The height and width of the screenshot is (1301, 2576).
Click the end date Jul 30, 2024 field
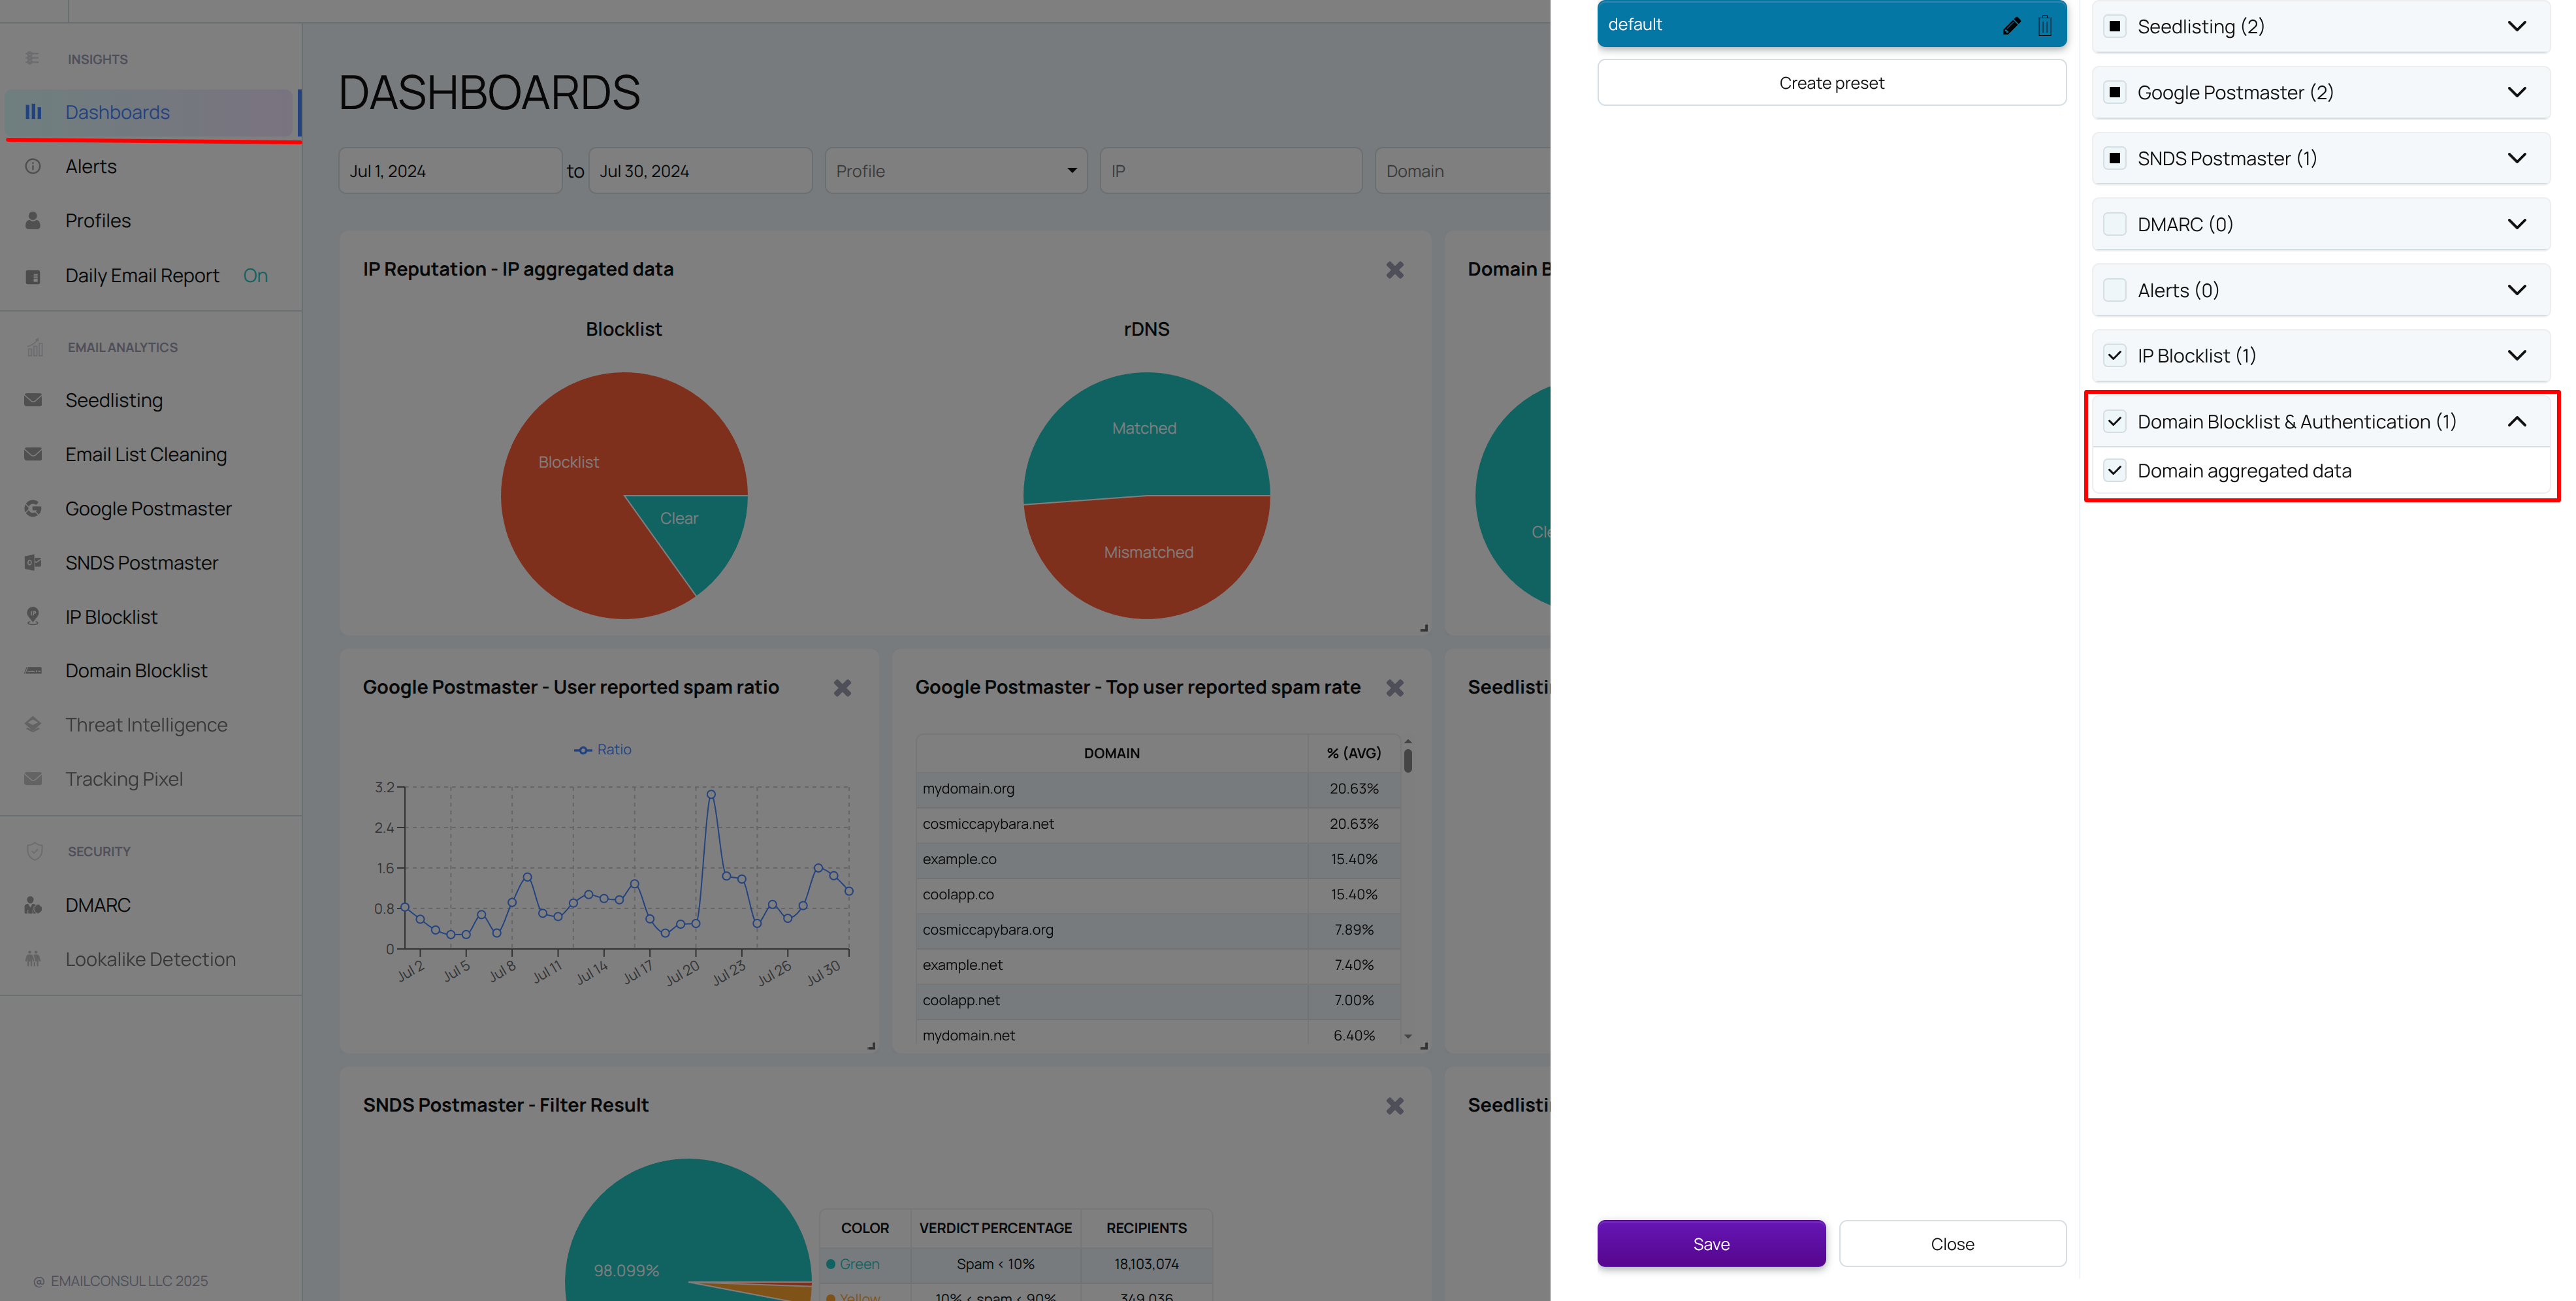coord(700,171)
